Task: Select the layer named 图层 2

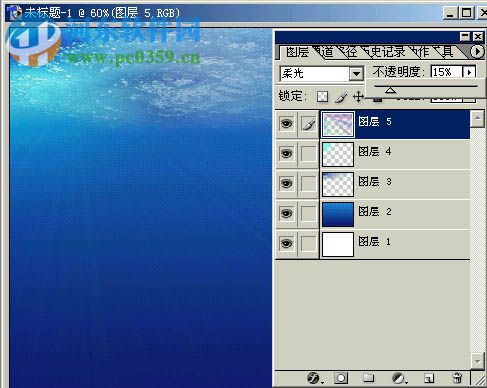Action: [x=375, y=212]
